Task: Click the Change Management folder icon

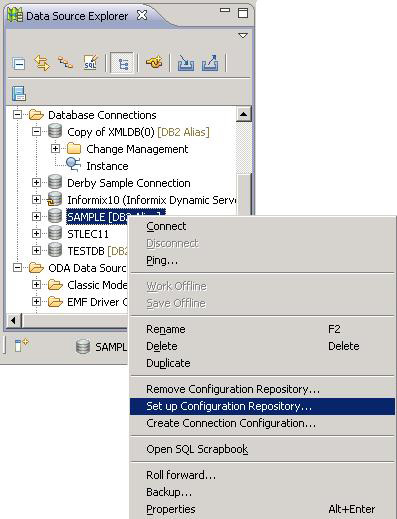Action: click(x=74, y=149)
